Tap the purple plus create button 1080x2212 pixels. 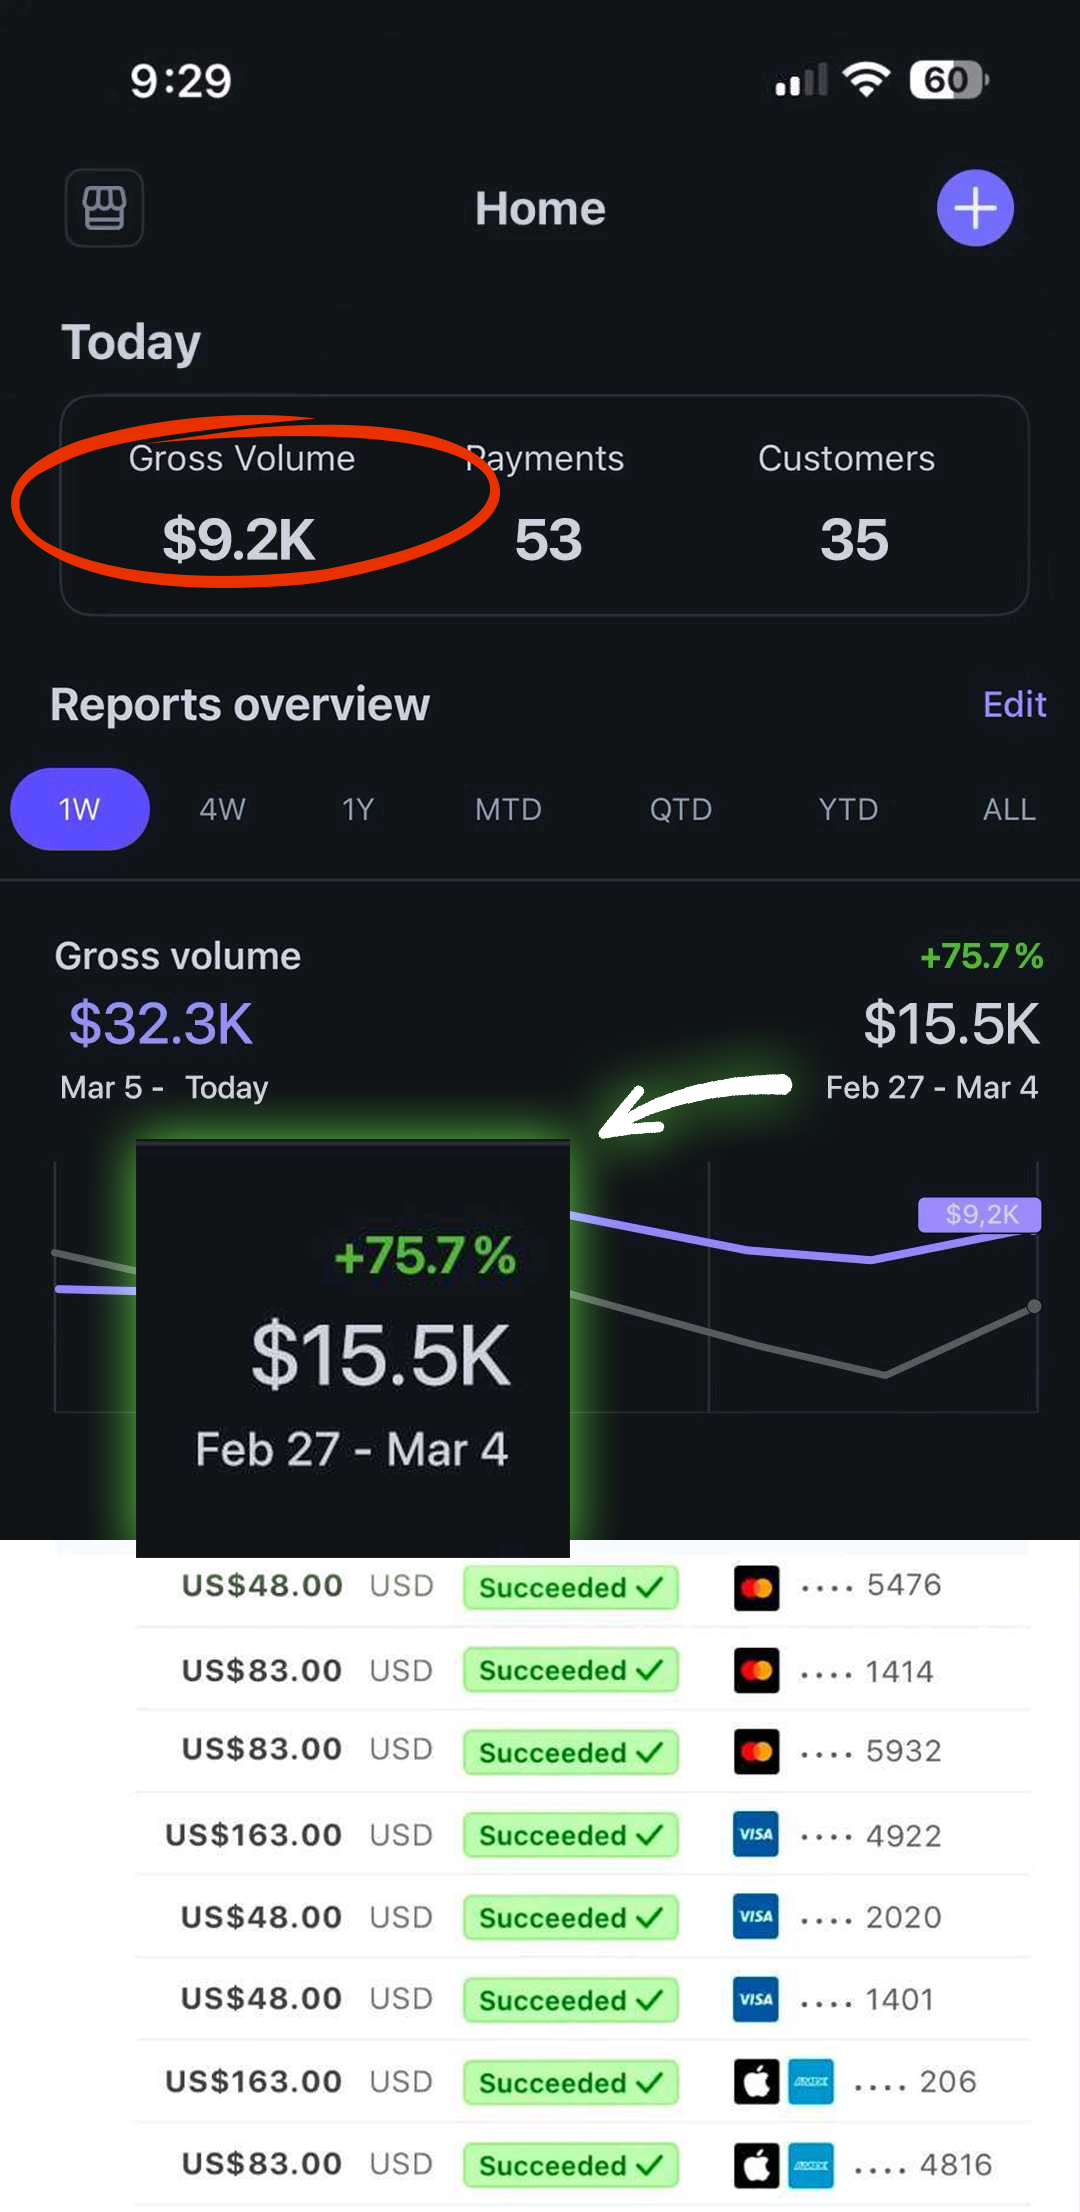point(975,208)
